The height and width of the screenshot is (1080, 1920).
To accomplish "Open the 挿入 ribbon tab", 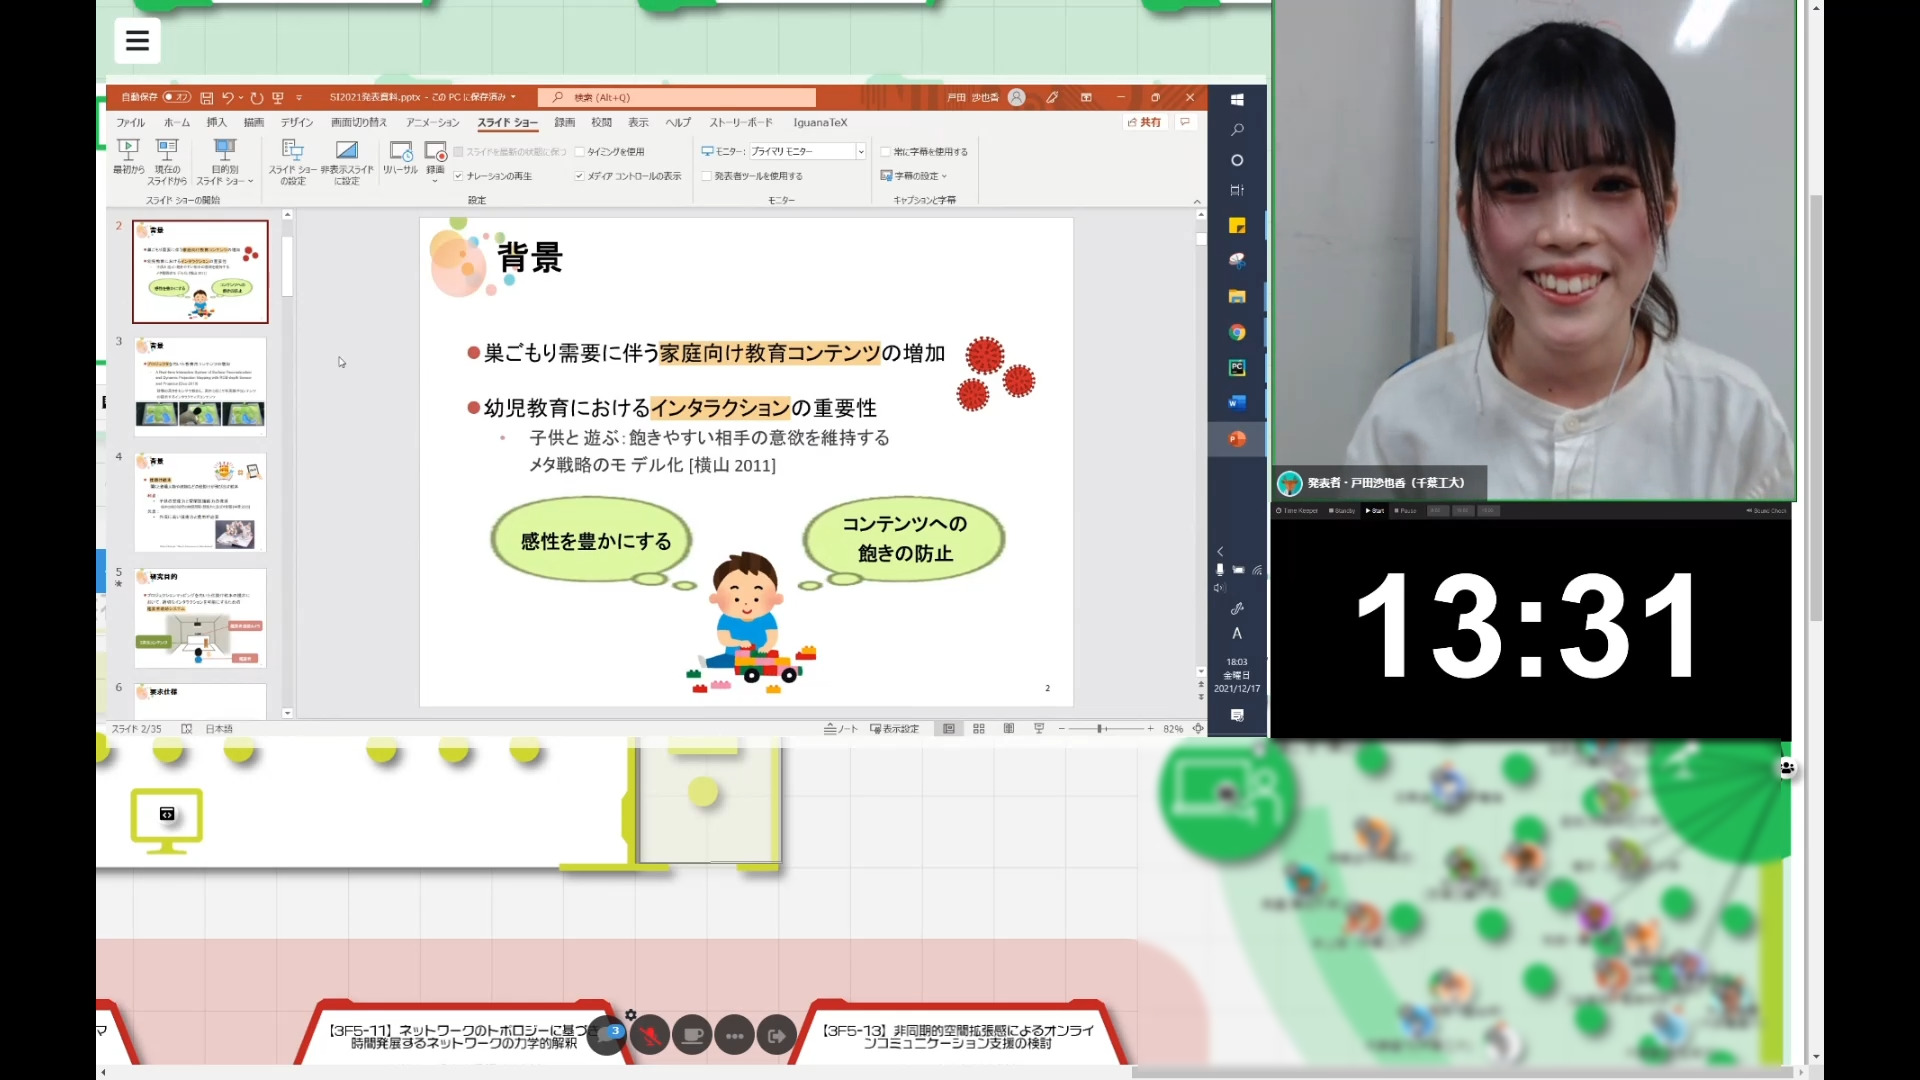I will tap(216, 122).
